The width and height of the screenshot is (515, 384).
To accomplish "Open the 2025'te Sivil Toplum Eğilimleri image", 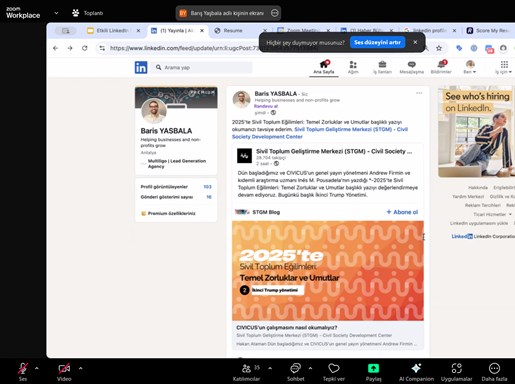I will point(328,271).
